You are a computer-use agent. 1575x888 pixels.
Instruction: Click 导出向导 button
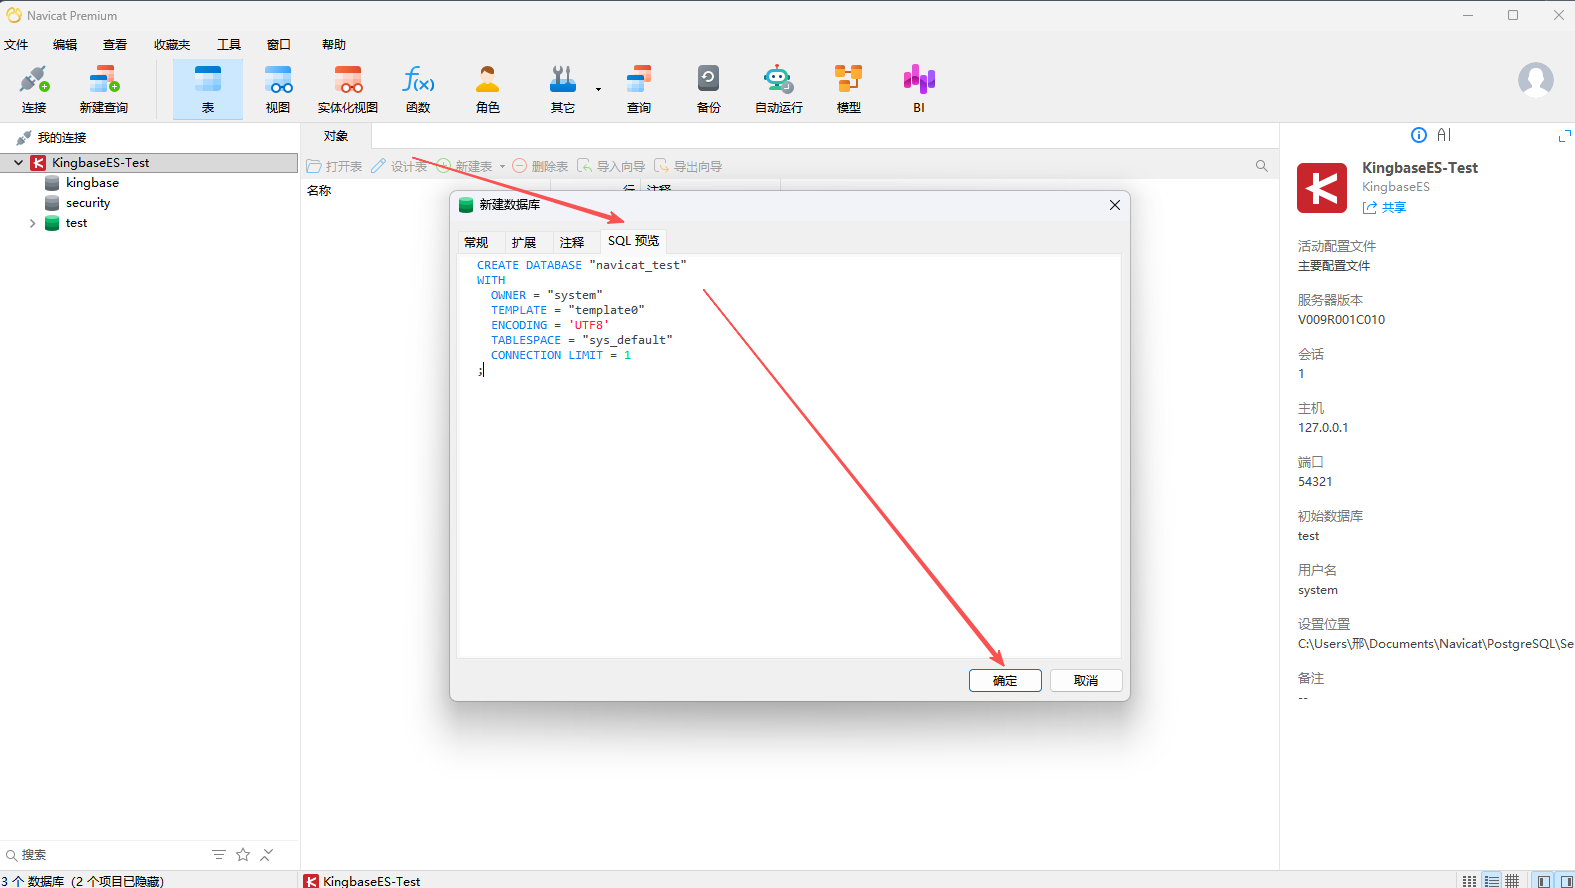pyautogui.click(x=688, y=166)
